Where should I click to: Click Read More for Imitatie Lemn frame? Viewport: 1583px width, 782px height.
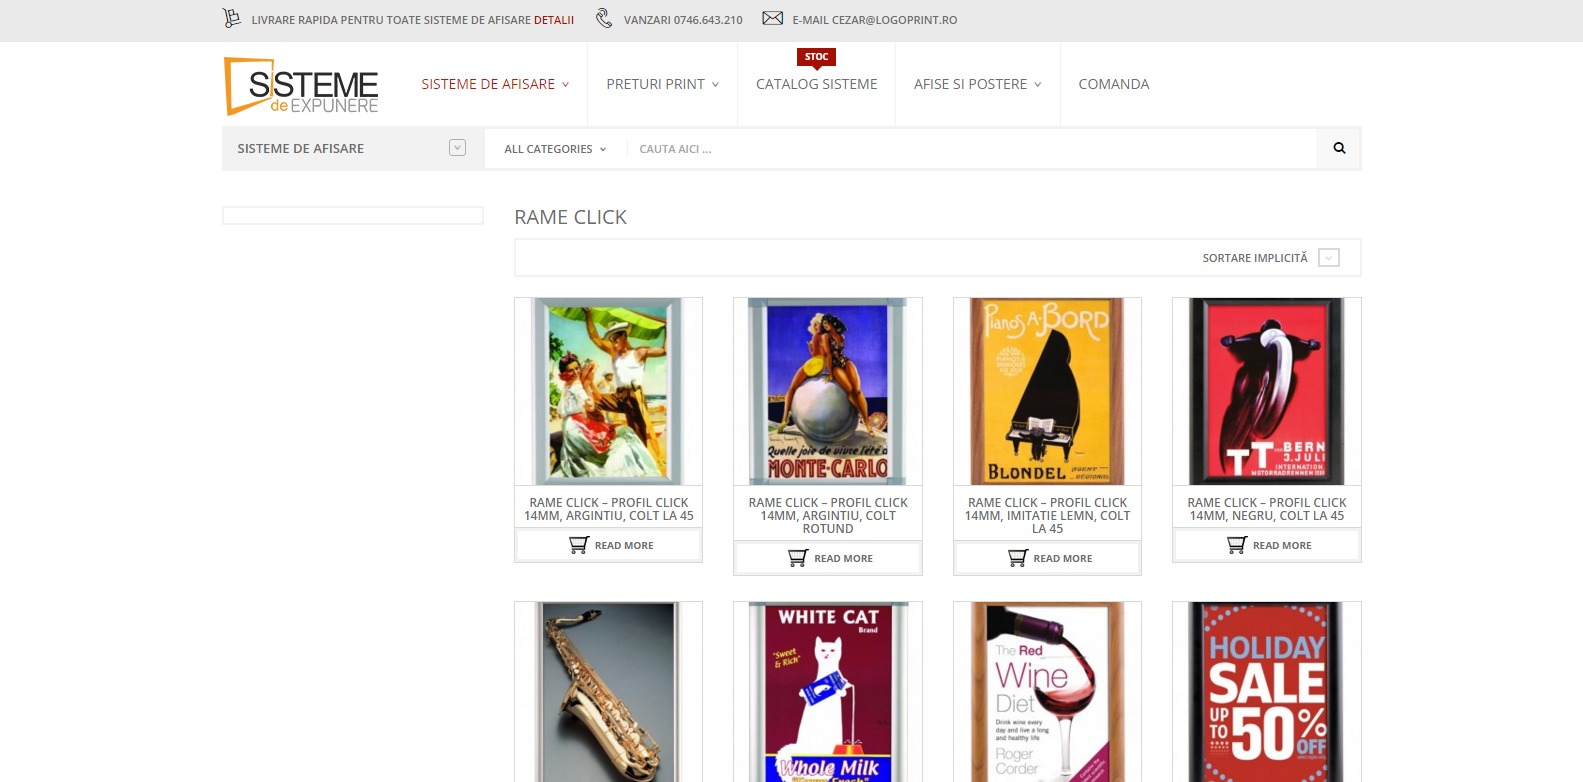(x=1062, y=558)
